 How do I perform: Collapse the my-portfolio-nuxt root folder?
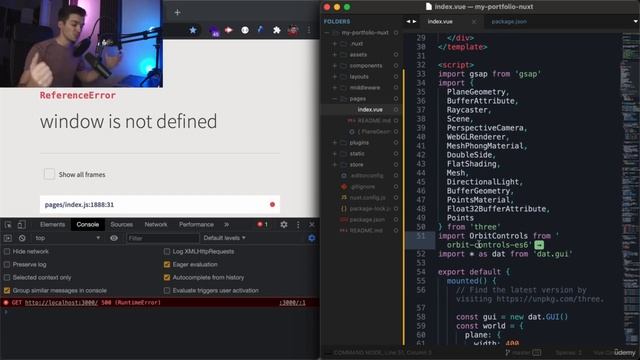click(x=327, y=33)
